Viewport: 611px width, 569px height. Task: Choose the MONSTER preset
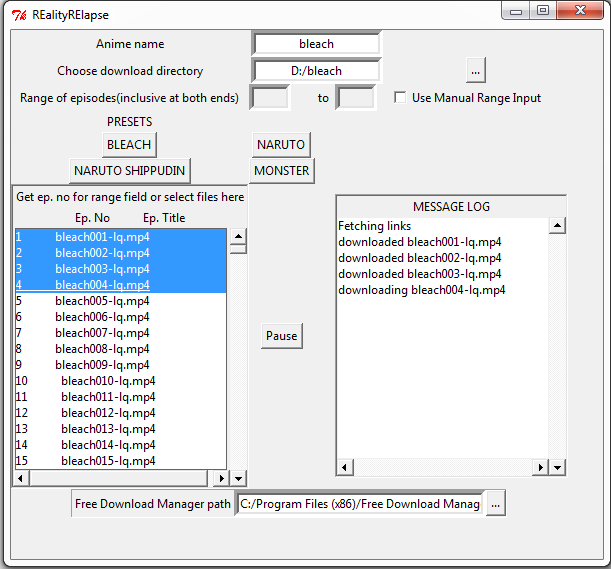click(x=281, y=171)
